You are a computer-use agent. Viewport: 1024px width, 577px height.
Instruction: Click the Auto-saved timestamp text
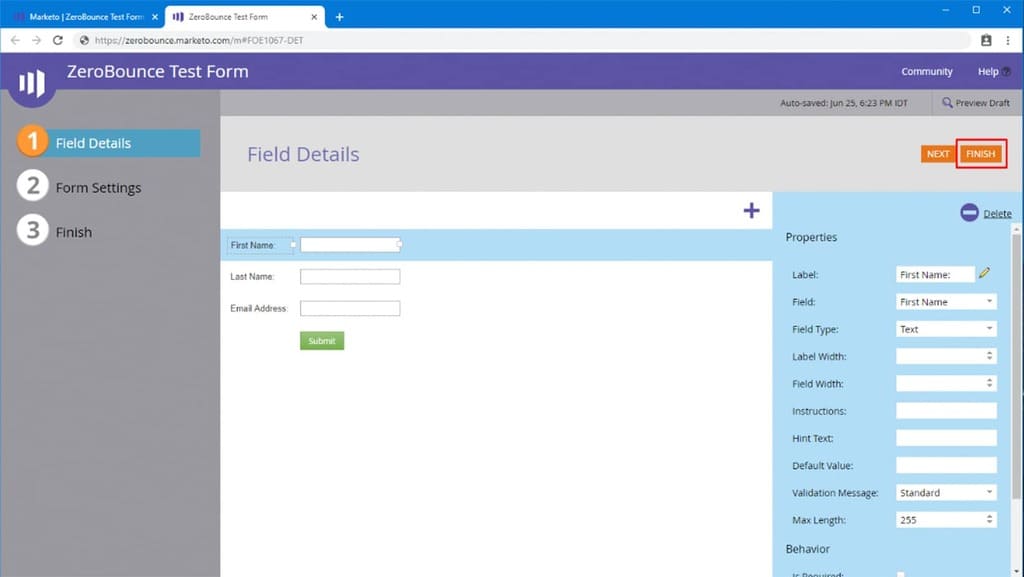(x=844, y=103)
